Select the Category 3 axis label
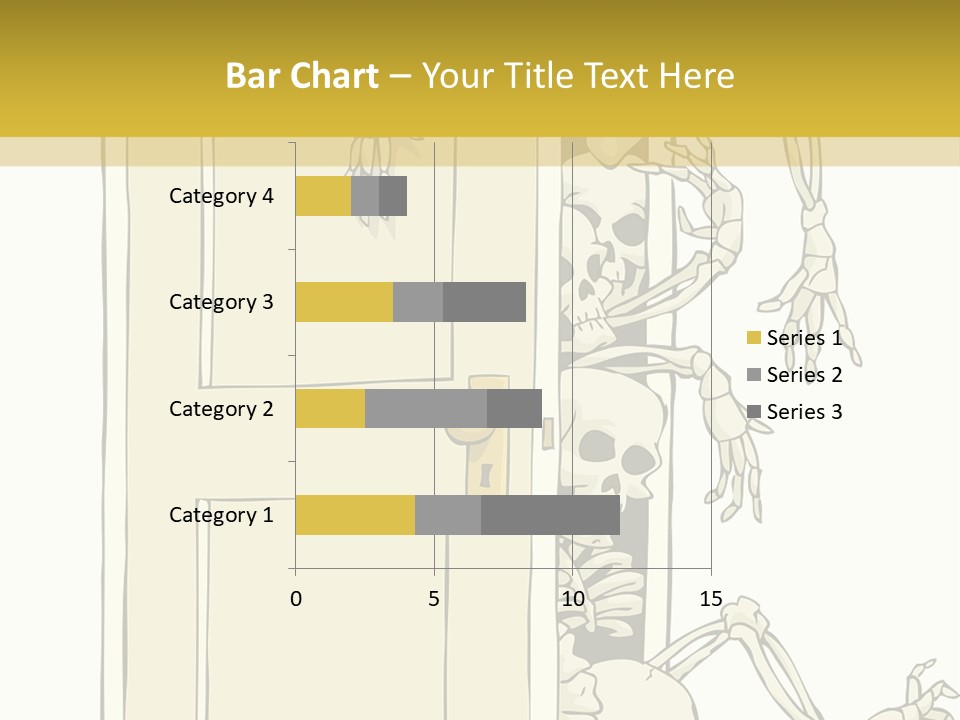 coord(221,302)
